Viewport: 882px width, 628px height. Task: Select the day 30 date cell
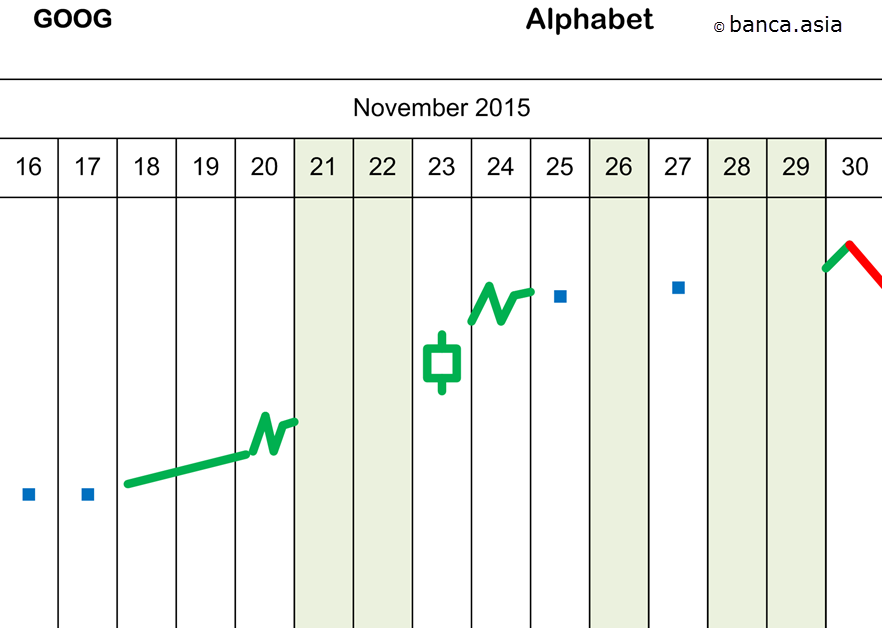point(854,167)
